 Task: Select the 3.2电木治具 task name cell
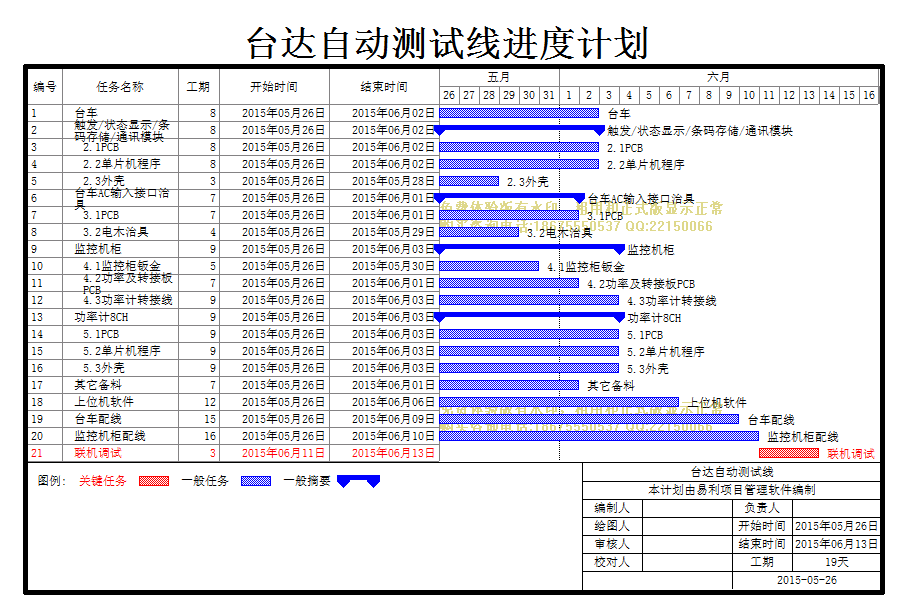120,232
